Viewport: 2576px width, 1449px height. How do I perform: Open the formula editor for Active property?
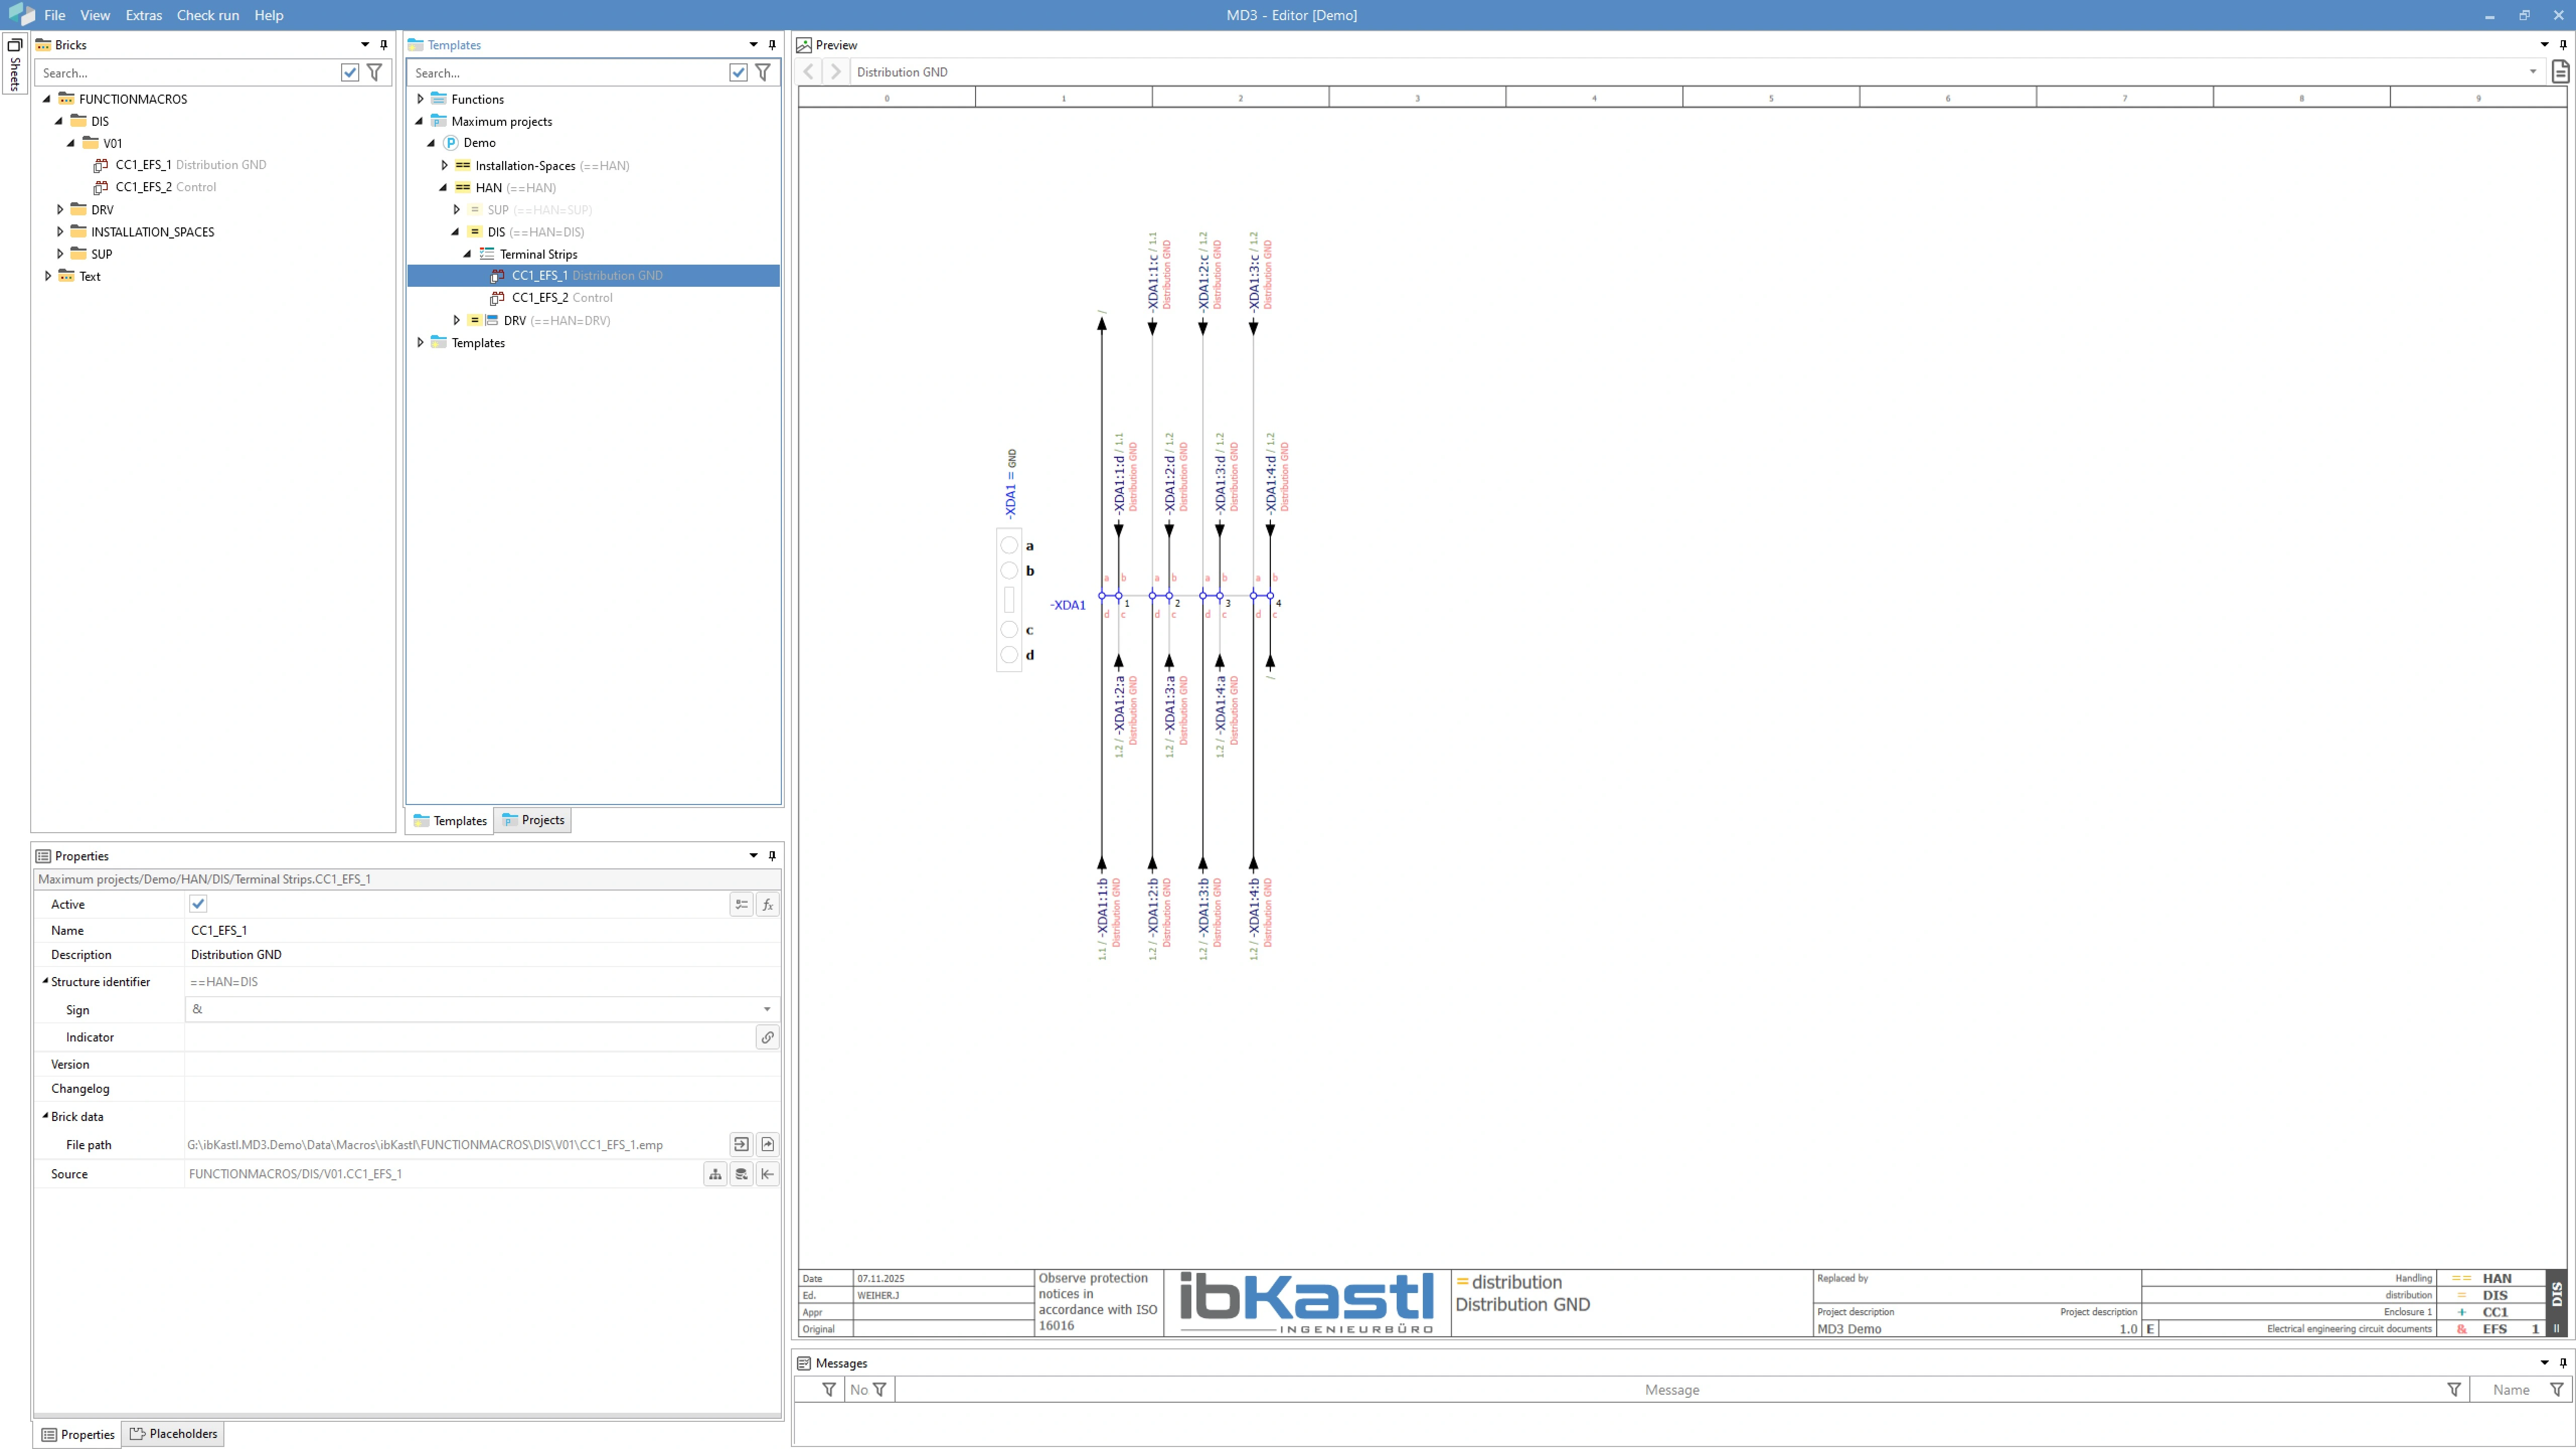click(x=767, y=904)
